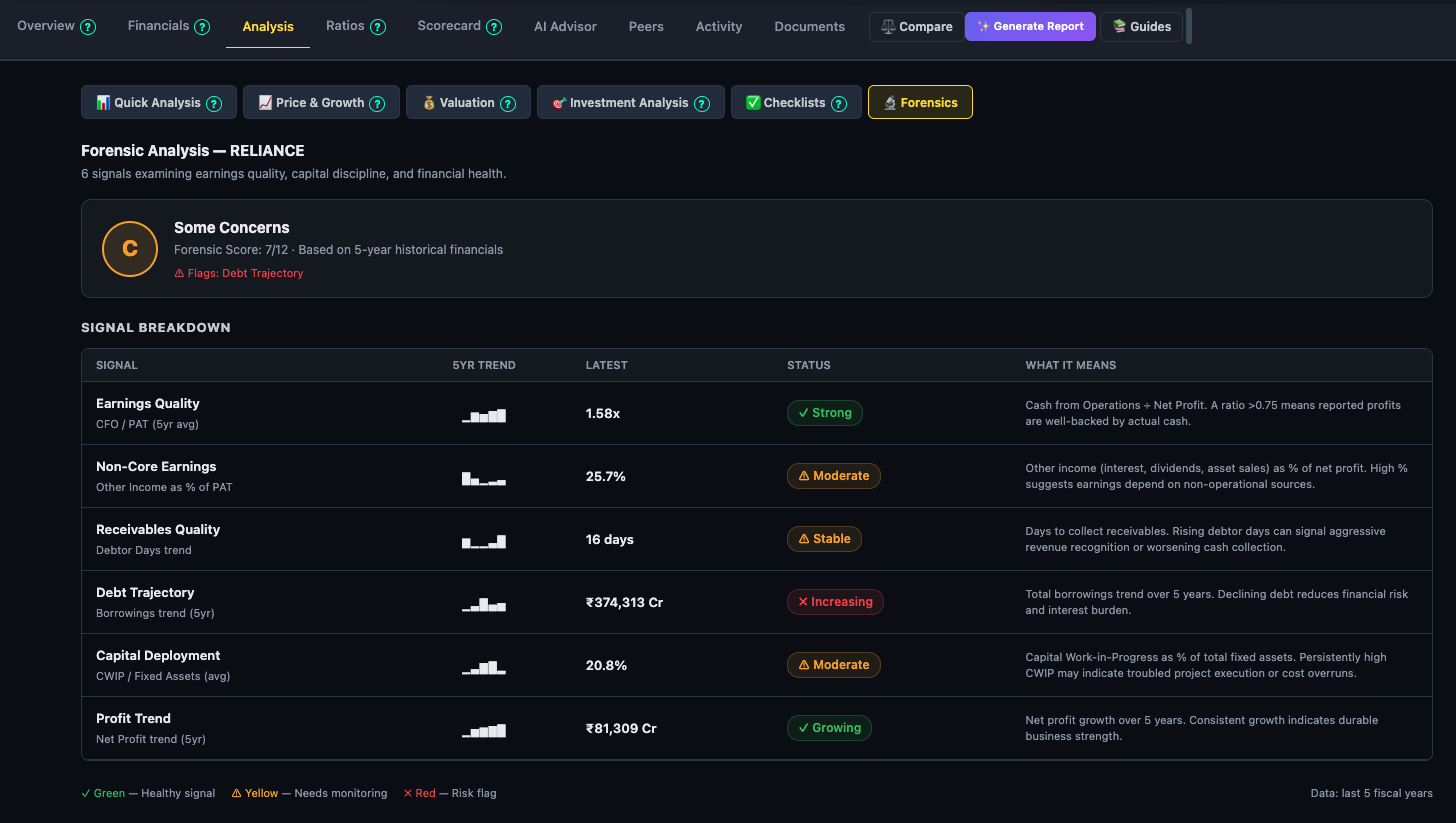Switch to the Documents tab
The width and height of the screenshot is (1456, 823).
809,26
